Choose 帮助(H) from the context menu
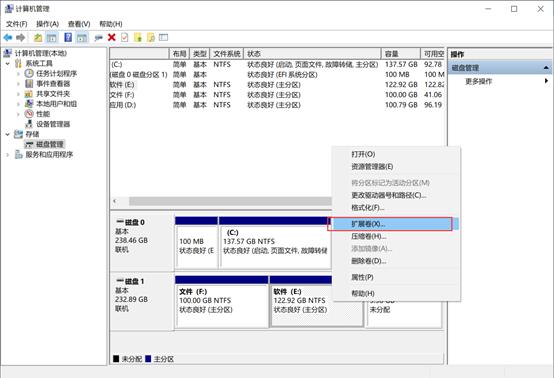 396,293
